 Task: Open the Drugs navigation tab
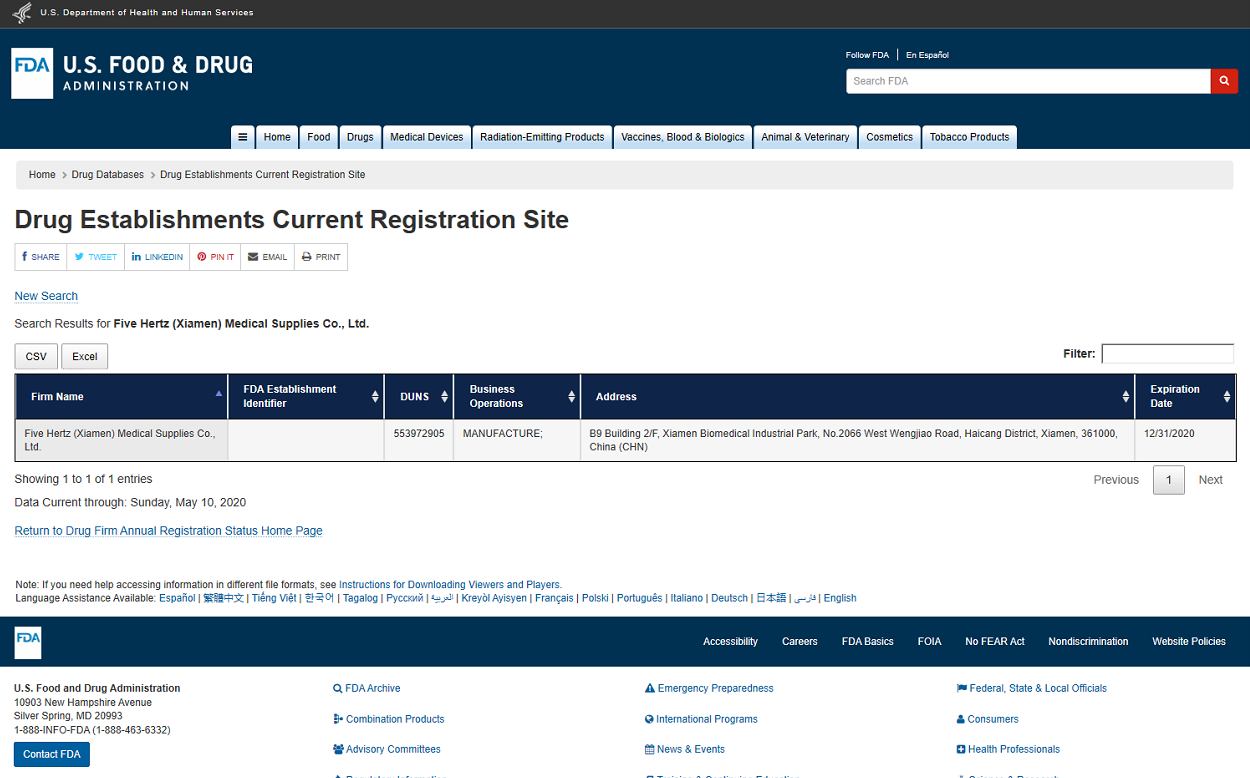360,137
